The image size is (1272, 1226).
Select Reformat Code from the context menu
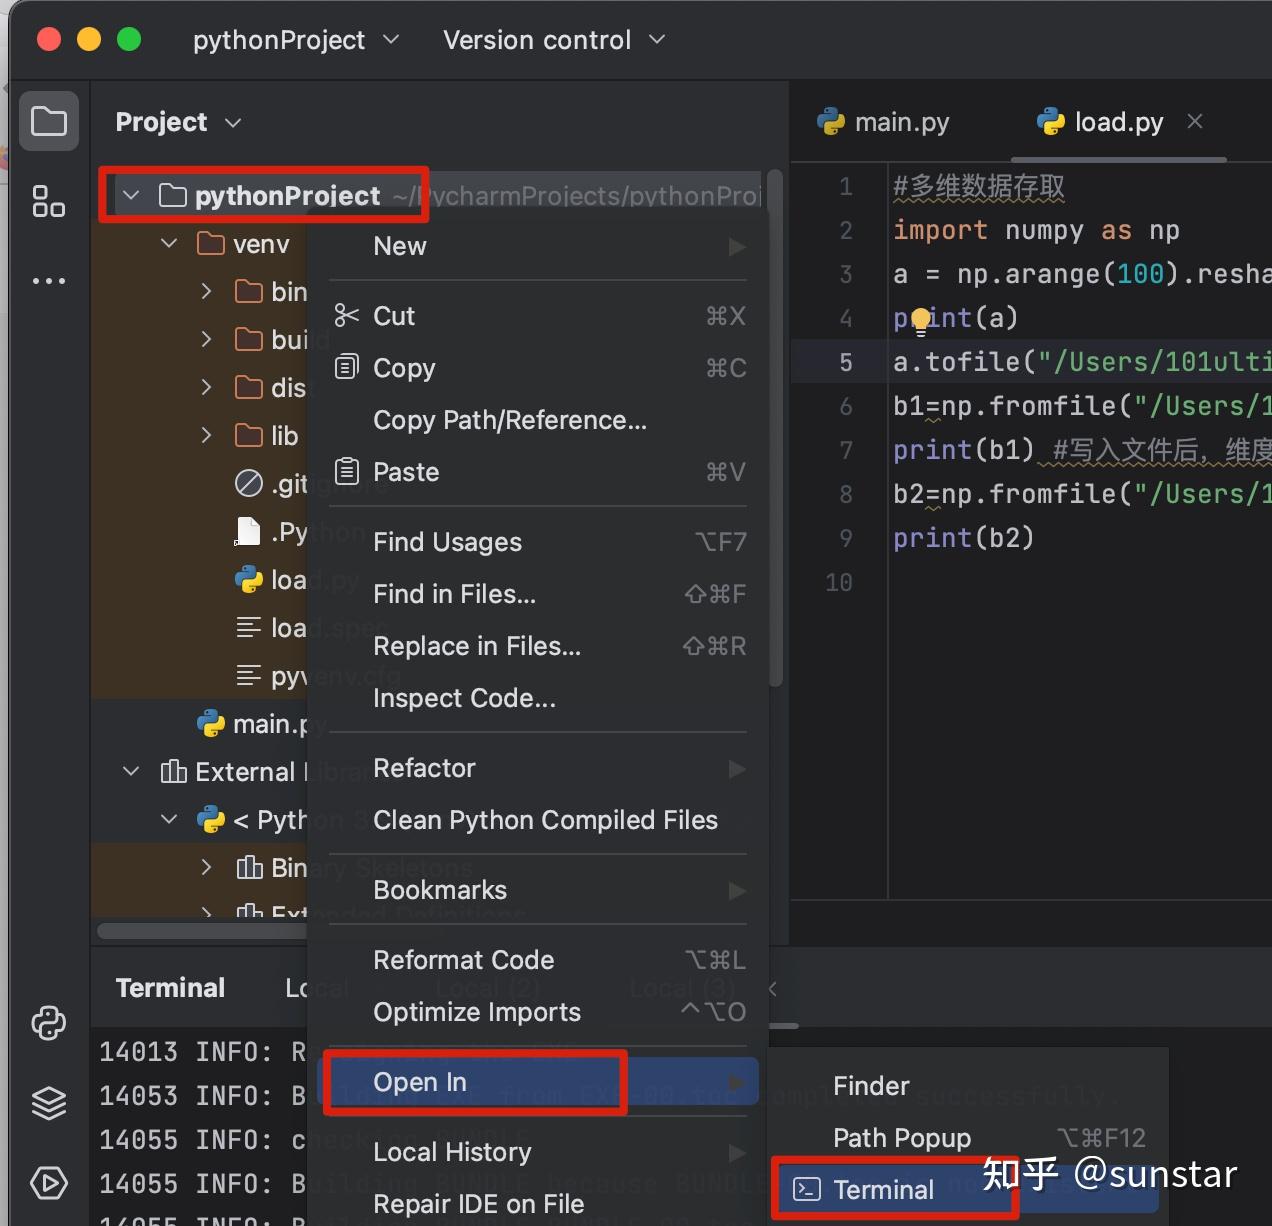(463, 959)
